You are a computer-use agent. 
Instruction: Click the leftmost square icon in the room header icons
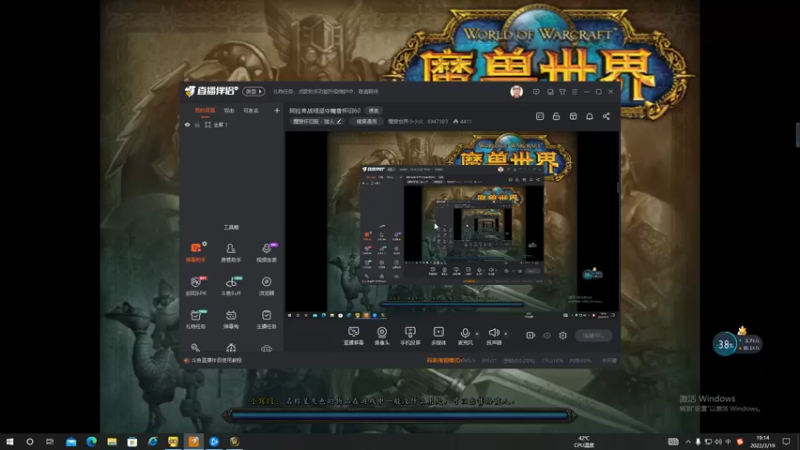(540, 116)
